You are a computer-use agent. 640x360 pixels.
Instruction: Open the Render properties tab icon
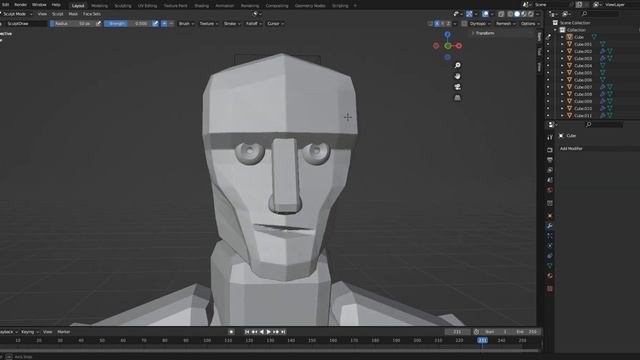click(x=550, y=150)
